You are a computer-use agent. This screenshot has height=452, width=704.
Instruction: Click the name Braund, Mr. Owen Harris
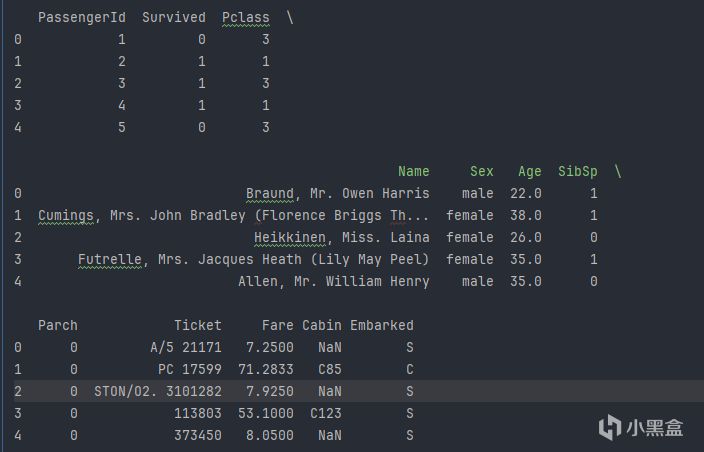(338, 193)
